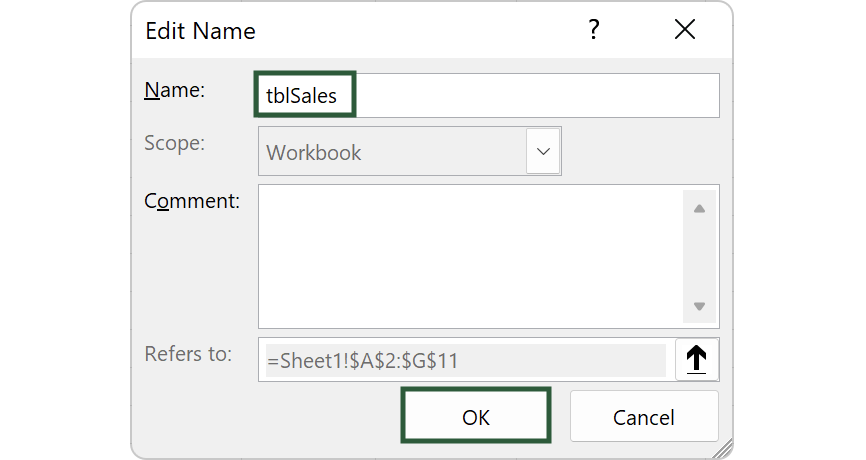The height and width of the screenshot is (460, 866).
Task: Click the Name: label
Action: 175,90
